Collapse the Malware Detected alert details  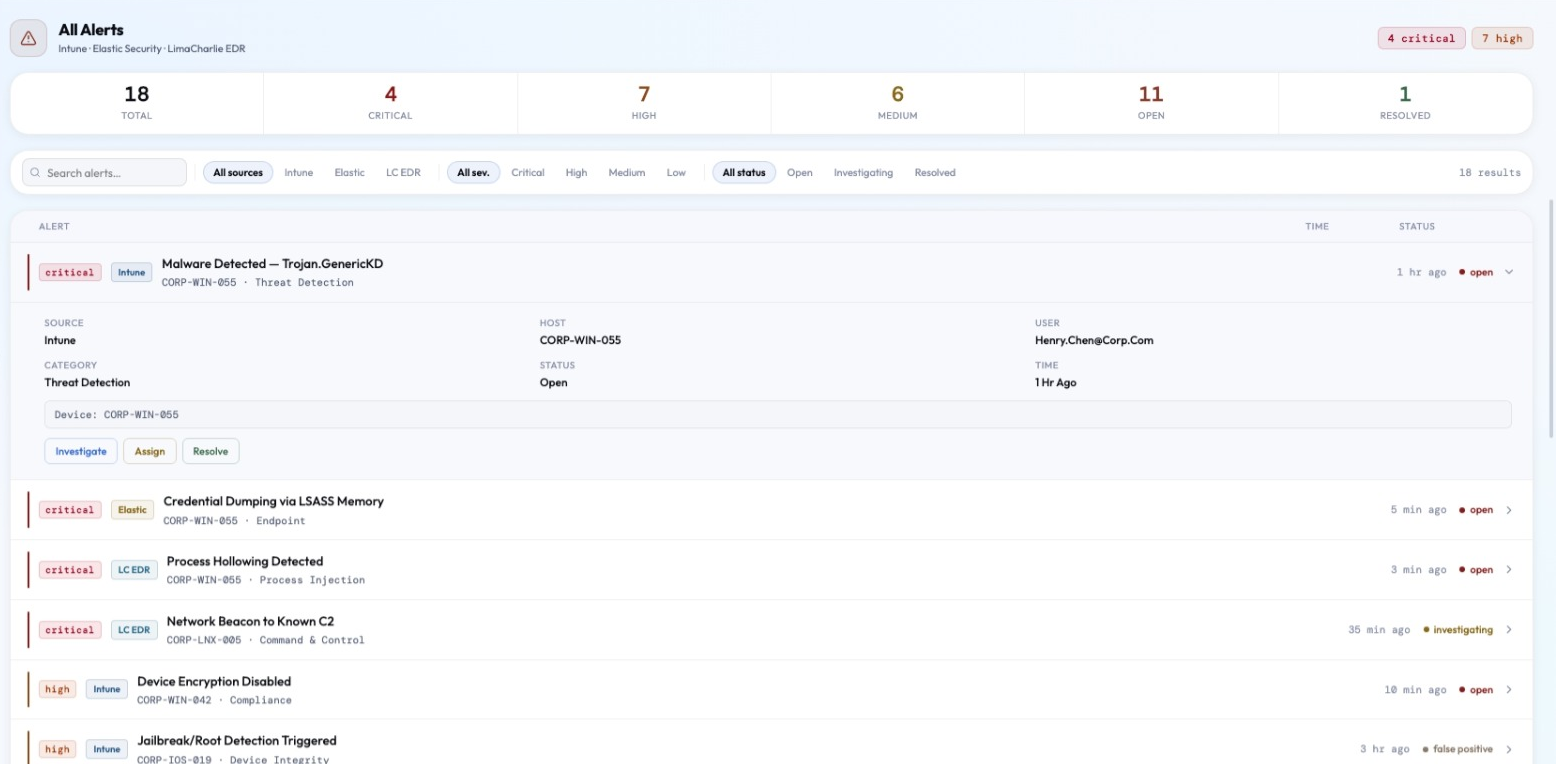coord(1509,272)
